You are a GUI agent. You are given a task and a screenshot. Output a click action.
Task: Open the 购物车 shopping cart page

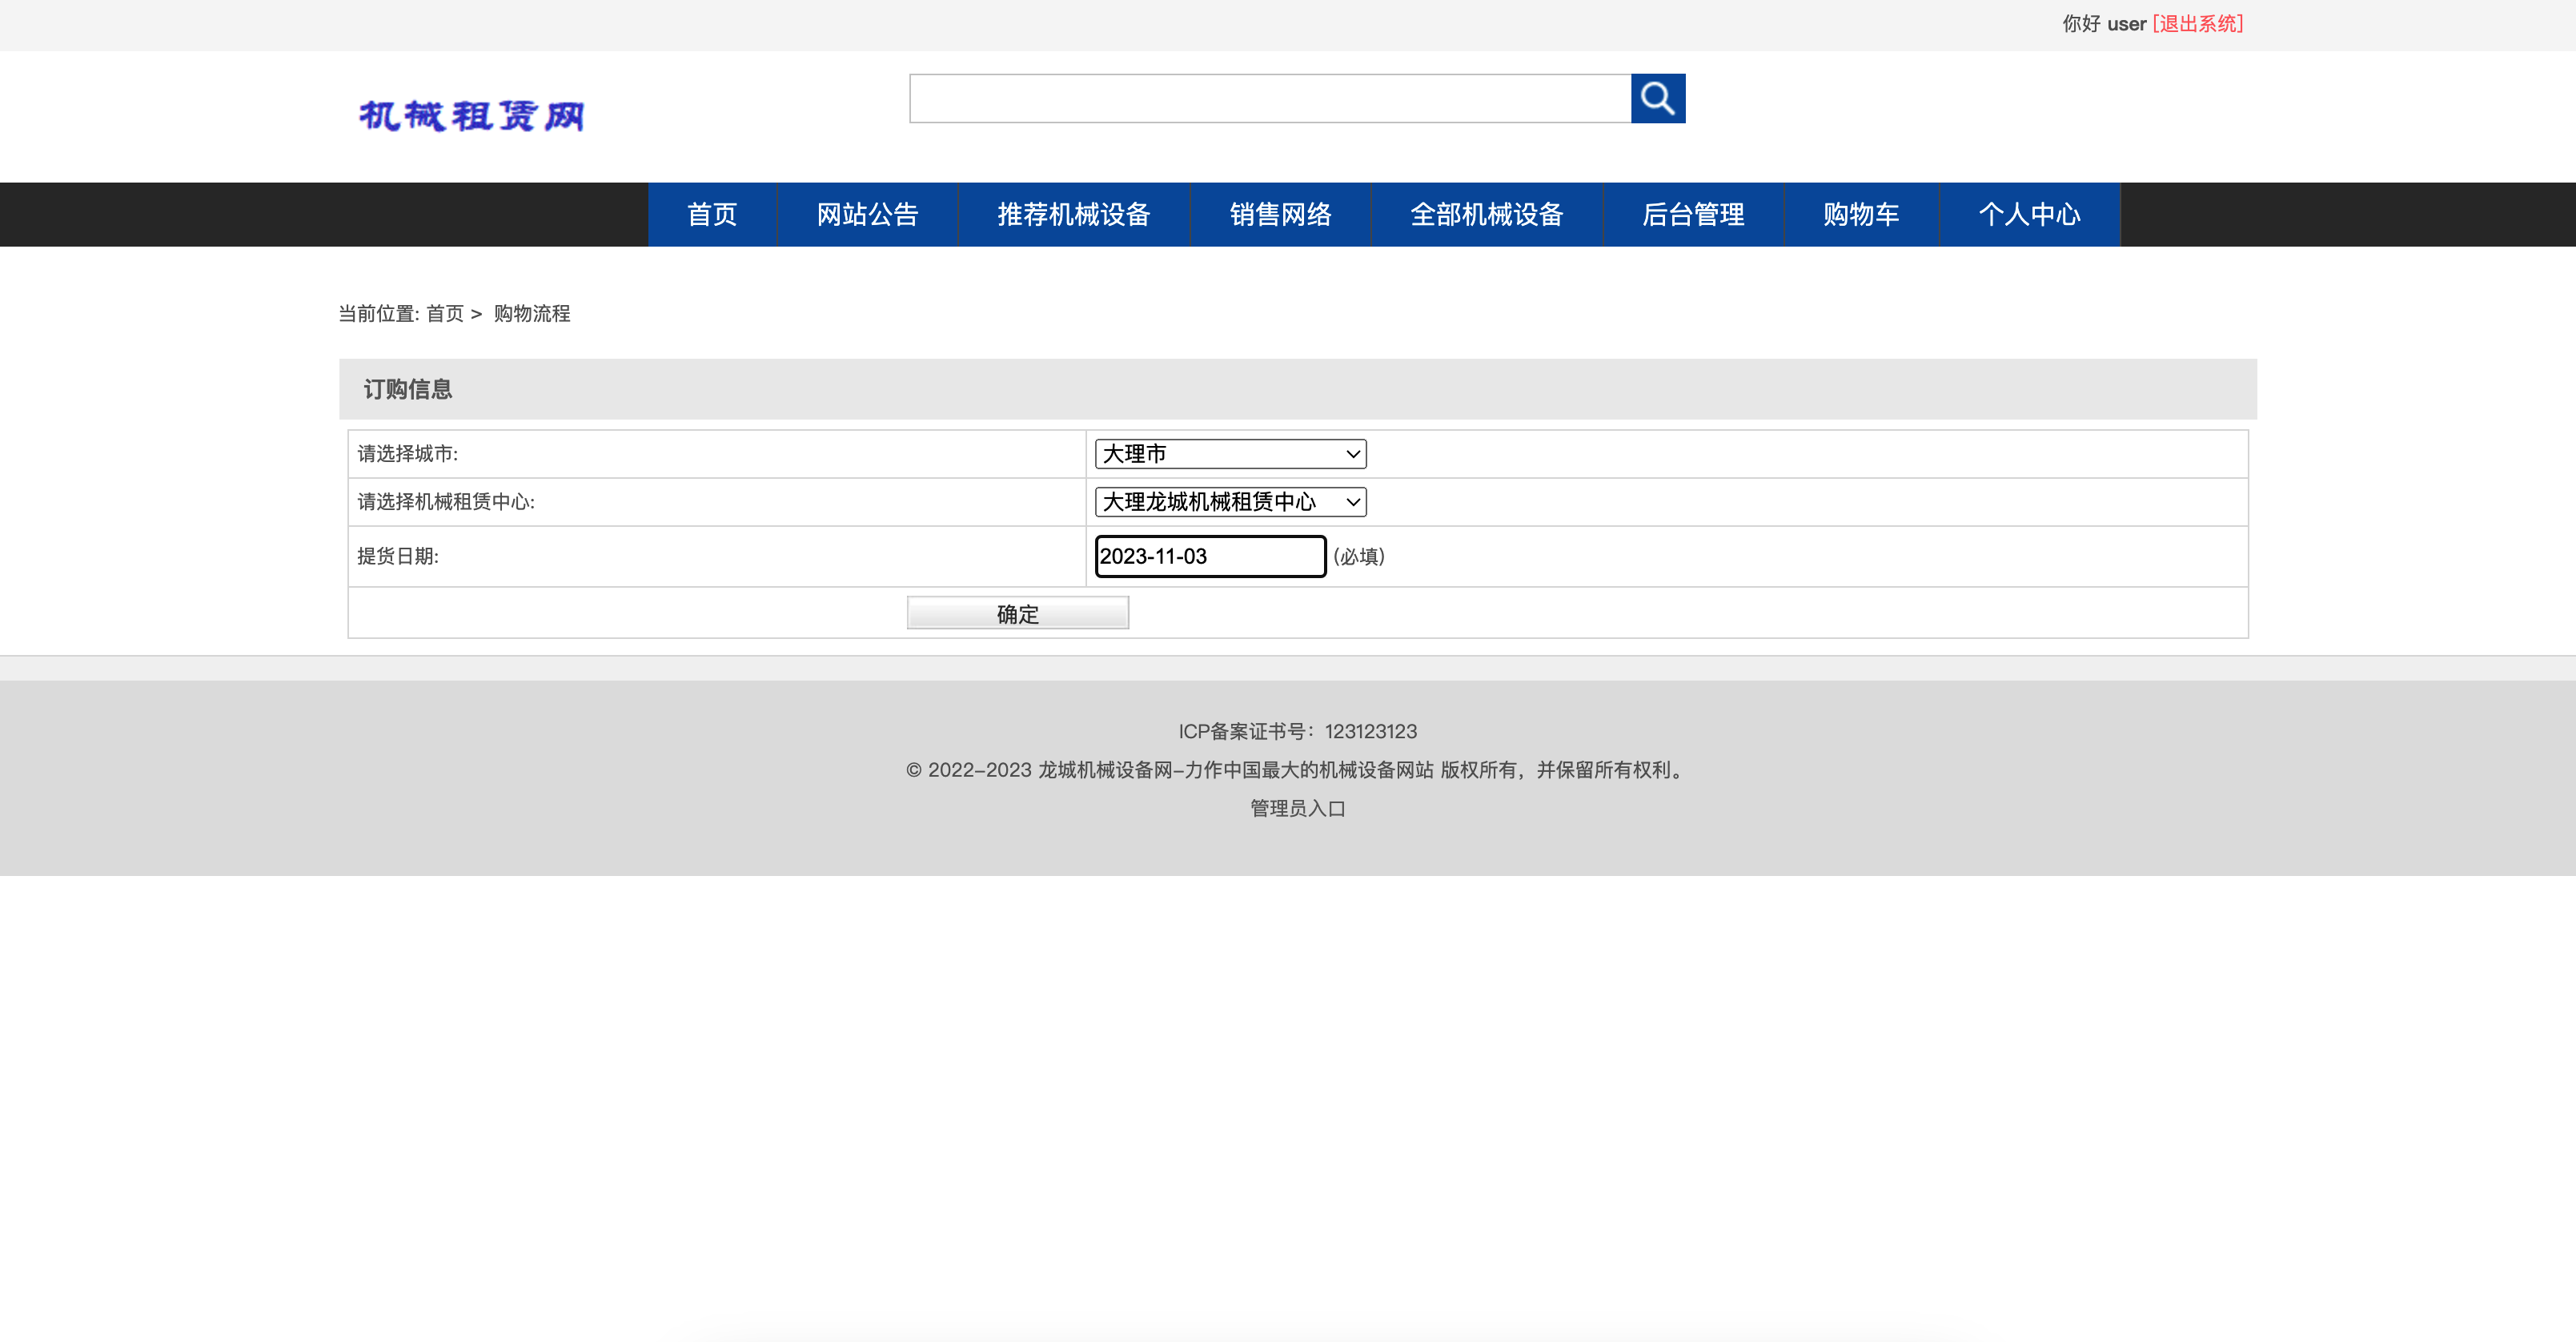coord(1861,214)
